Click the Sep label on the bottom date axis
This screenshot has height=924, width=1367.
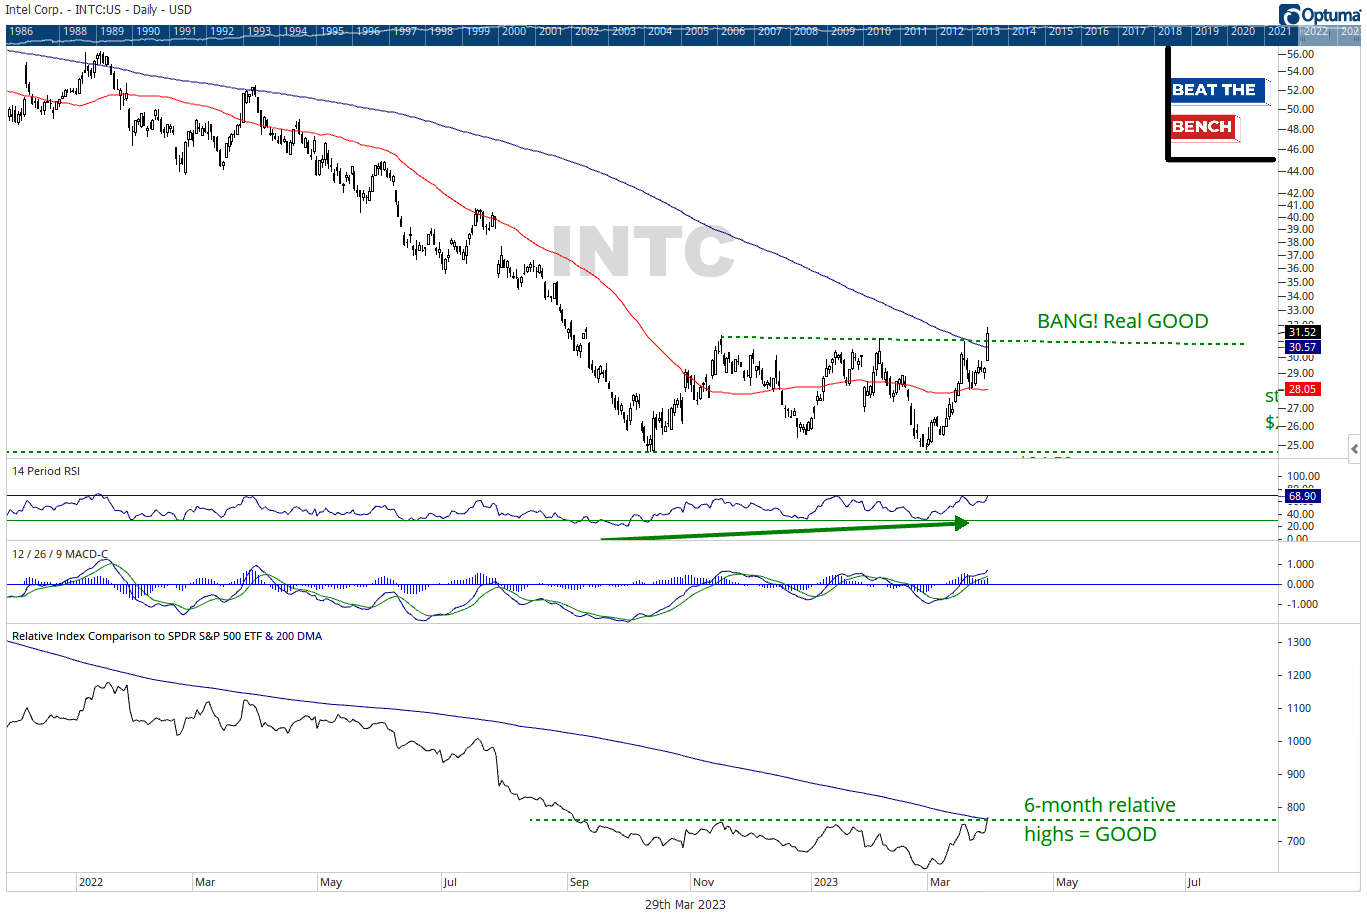point(579,882)
